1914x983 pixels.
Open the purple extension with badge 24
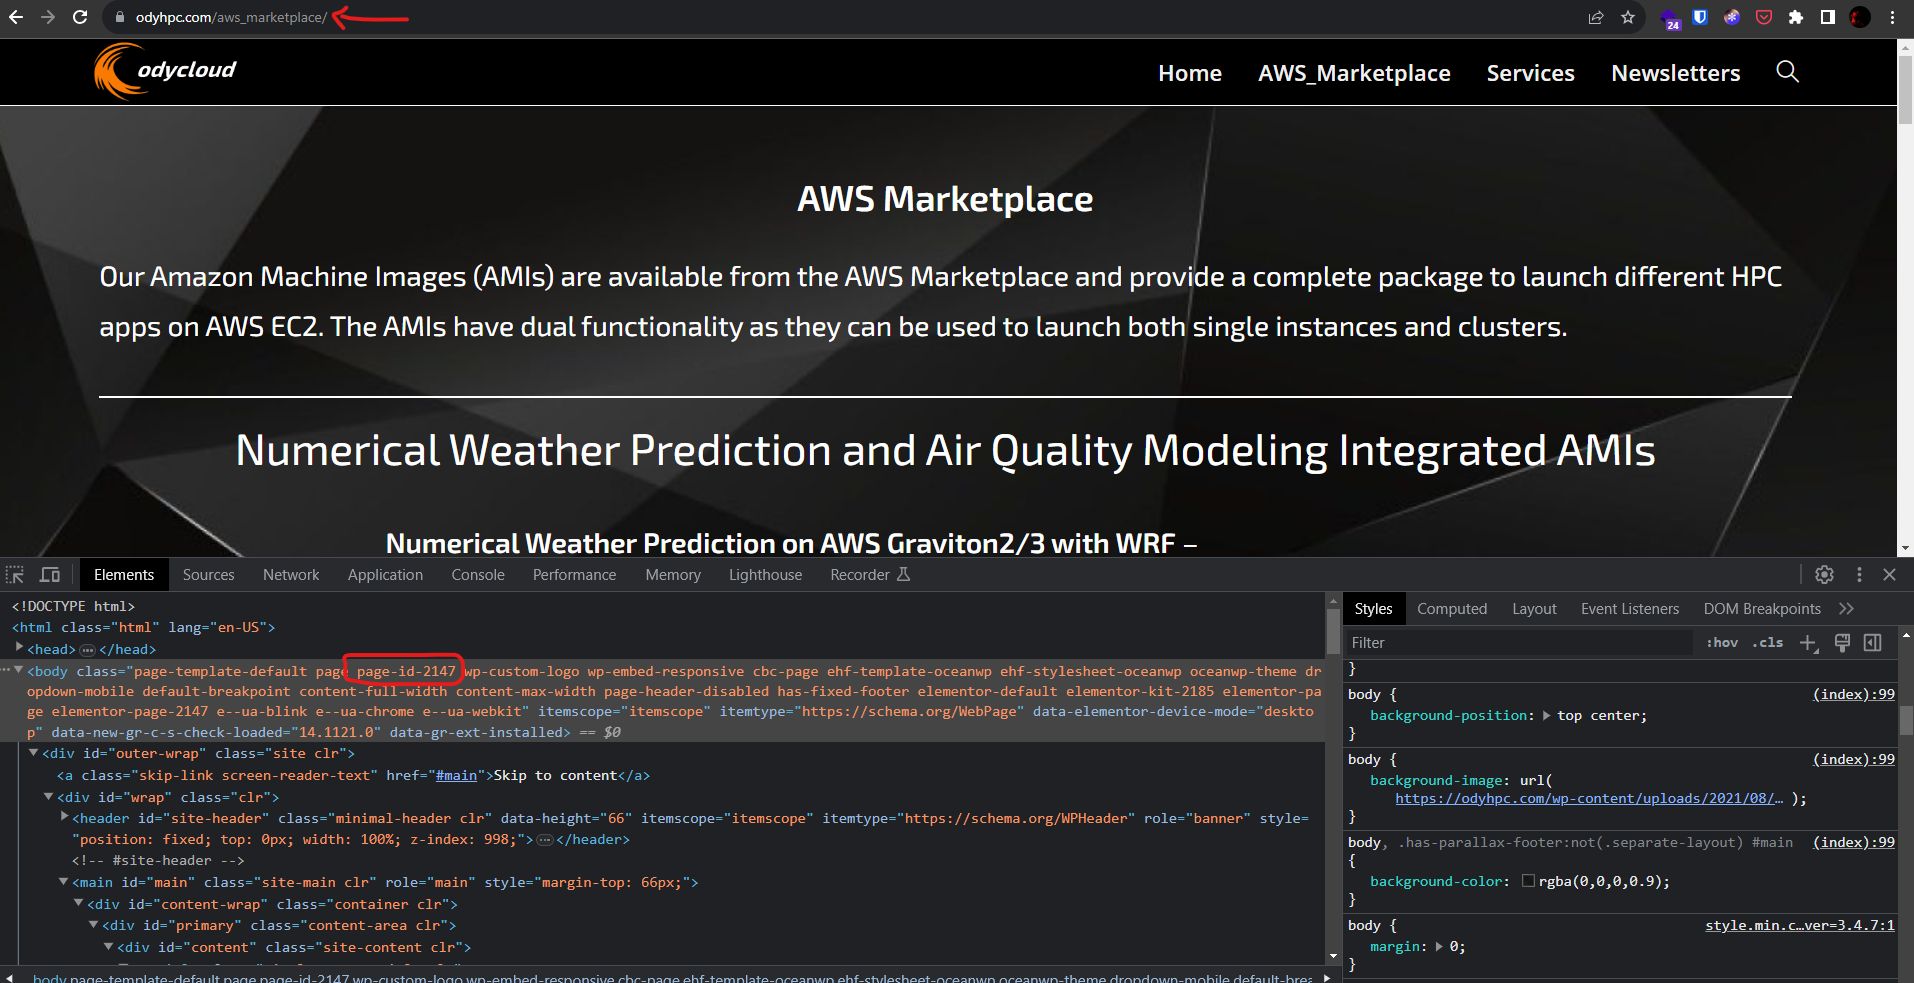point(1670,18)
